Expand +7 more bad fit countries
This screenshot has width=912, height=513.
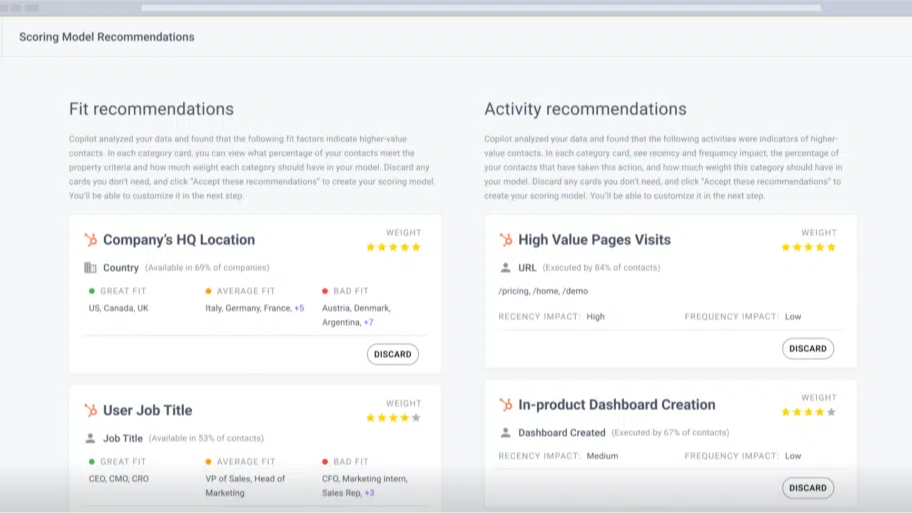point(368,322)
